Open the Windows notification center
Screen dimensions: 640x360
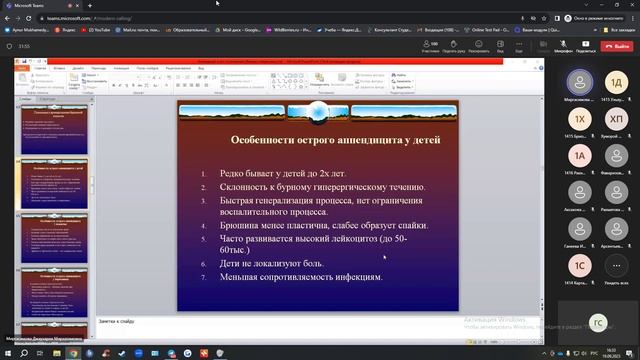pyautogui.click(x=630, y=353)
